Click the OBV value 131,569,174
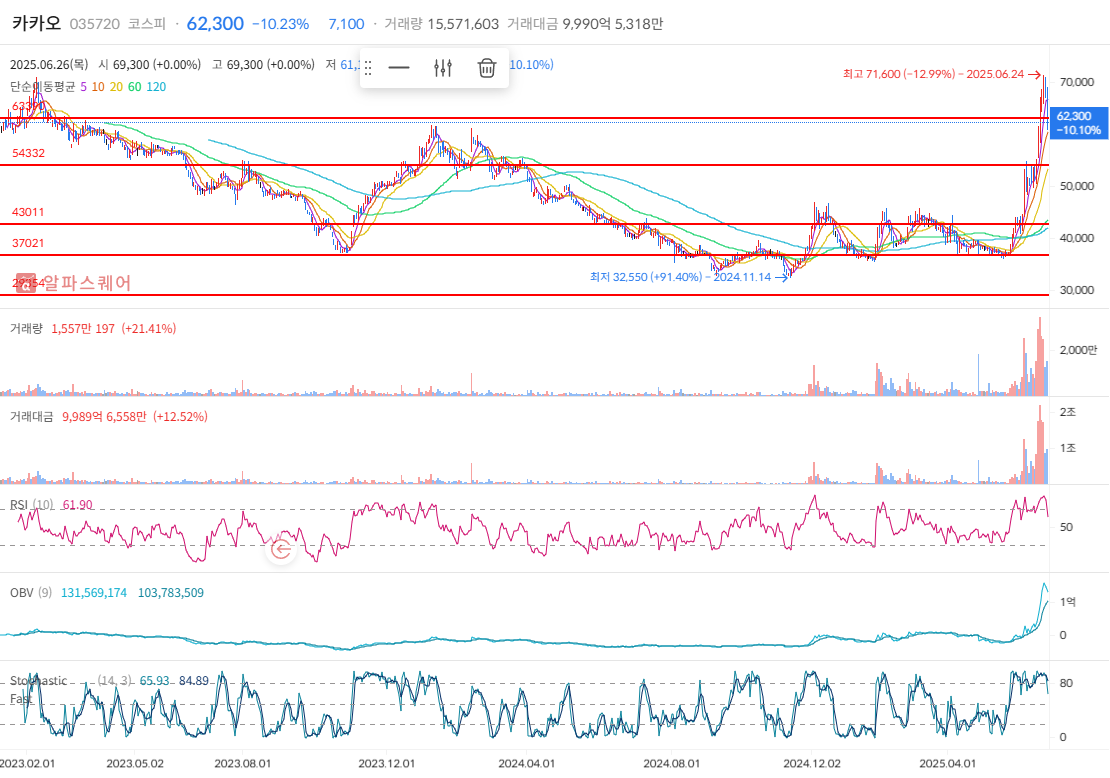 pos(94,593)
